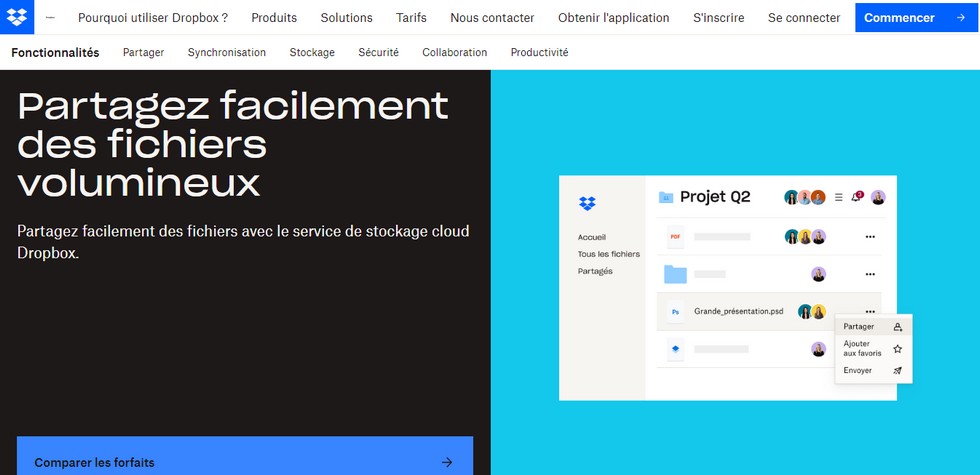The image size is (980, 475).
Task: Click the paper plane icon beside Envoyer
Action: pyautogui.click(x=898, y=371)
